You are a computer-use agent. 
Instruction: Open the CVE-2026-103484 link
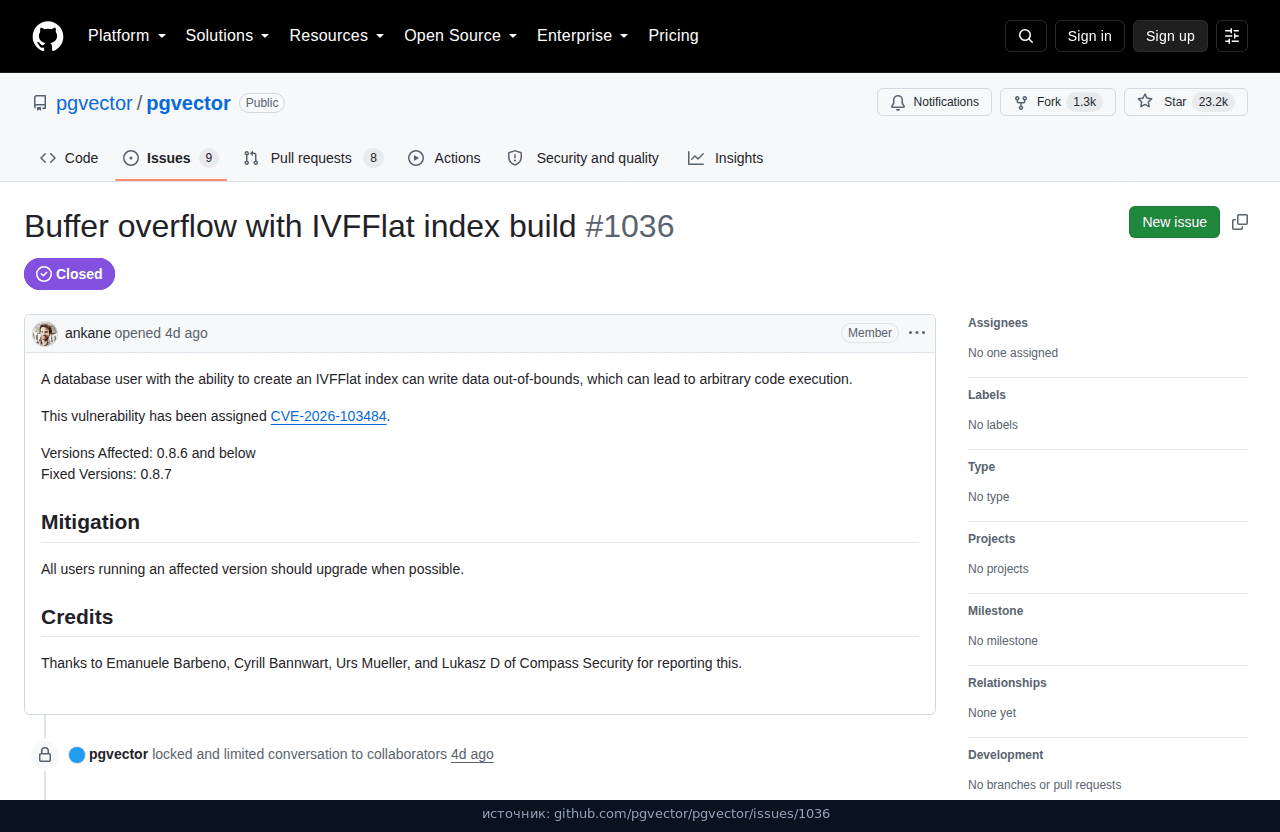(329, 416)
